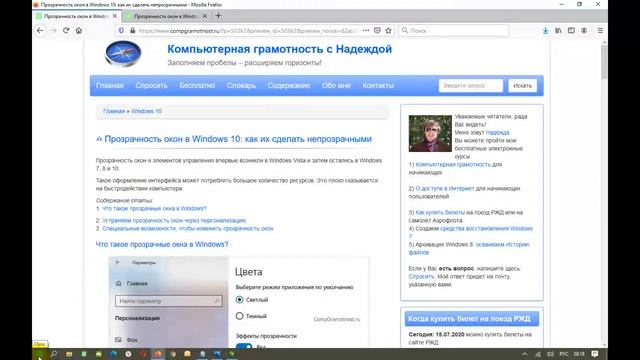The width and height of the screenshot is (640, 360).
Task: Go back with the Firefox back arrow
Action: (40, 31)
